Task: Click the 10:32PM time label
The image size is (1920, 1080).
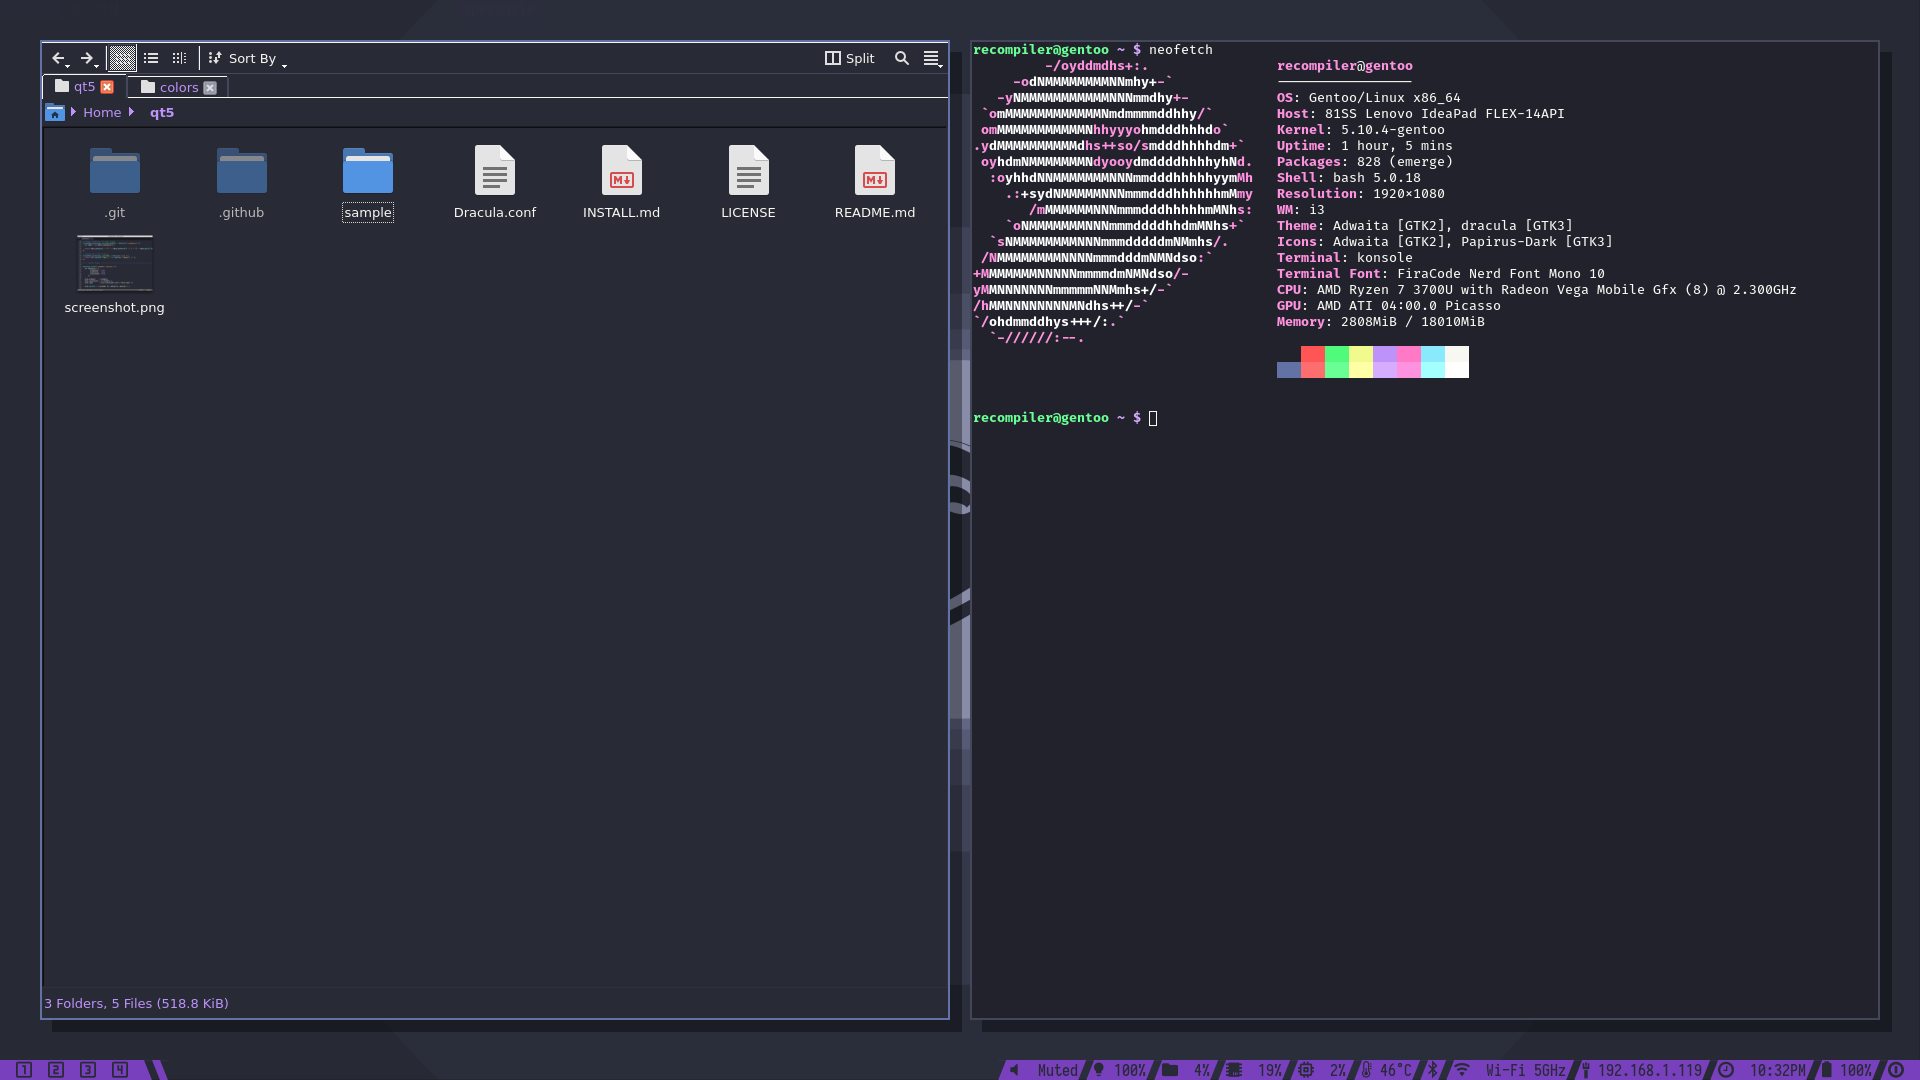Action: 1778,1070
